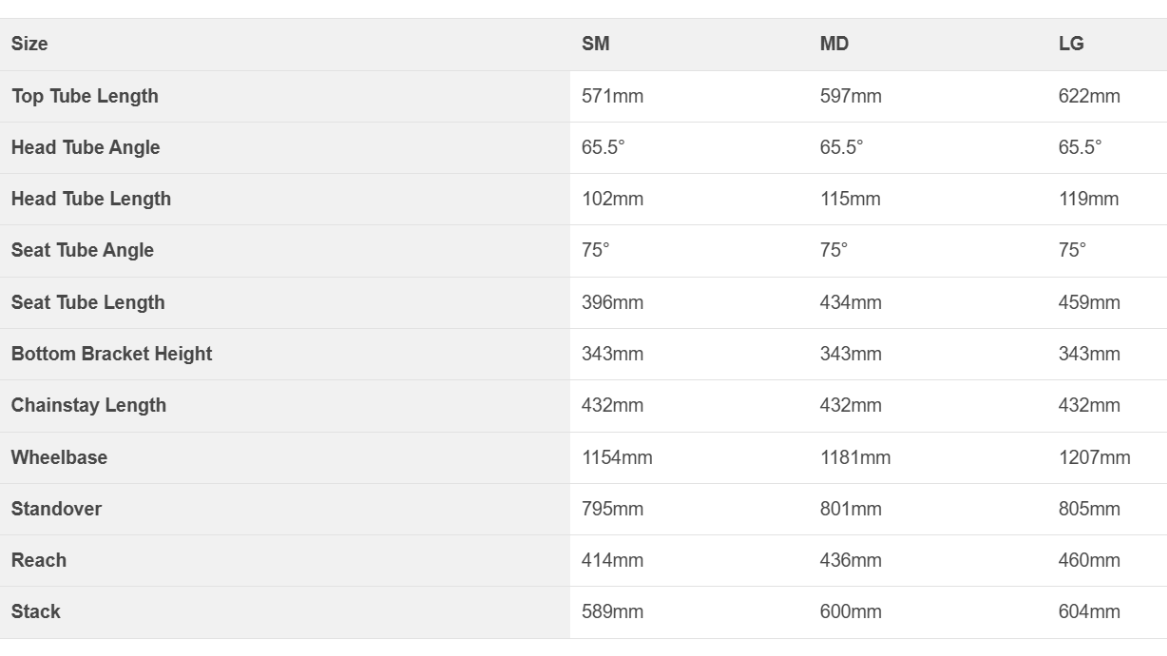The width and height of the screenshot is (1167, 656).
Task: Select the SM column header
Action: 595,44
